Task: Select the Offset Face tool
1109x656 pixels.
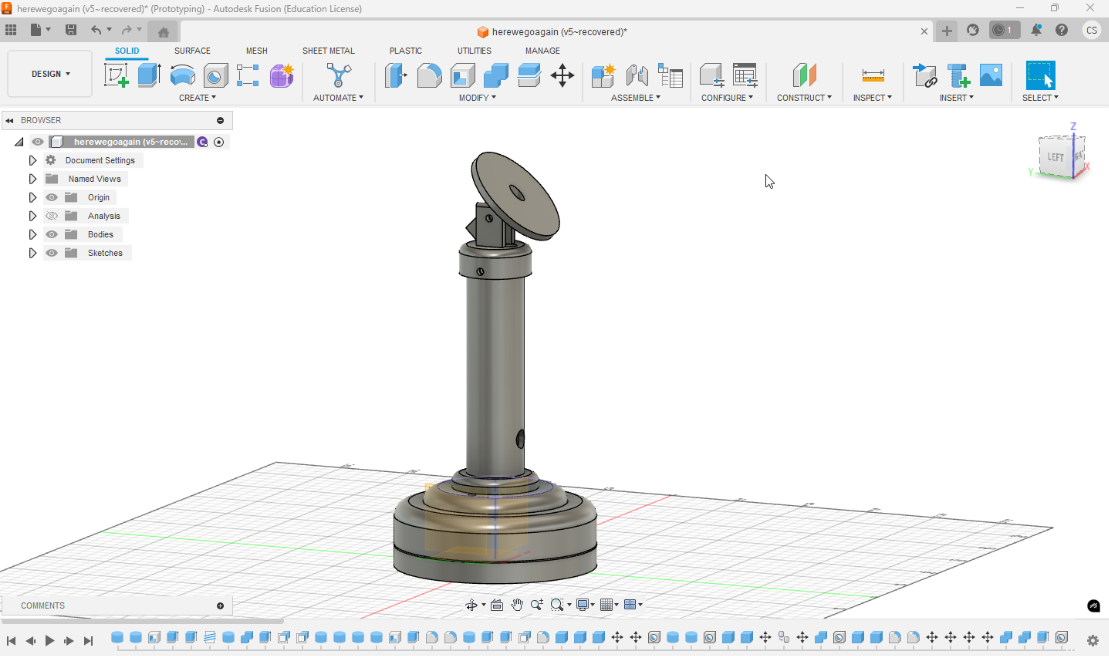Action: (529, 75)
